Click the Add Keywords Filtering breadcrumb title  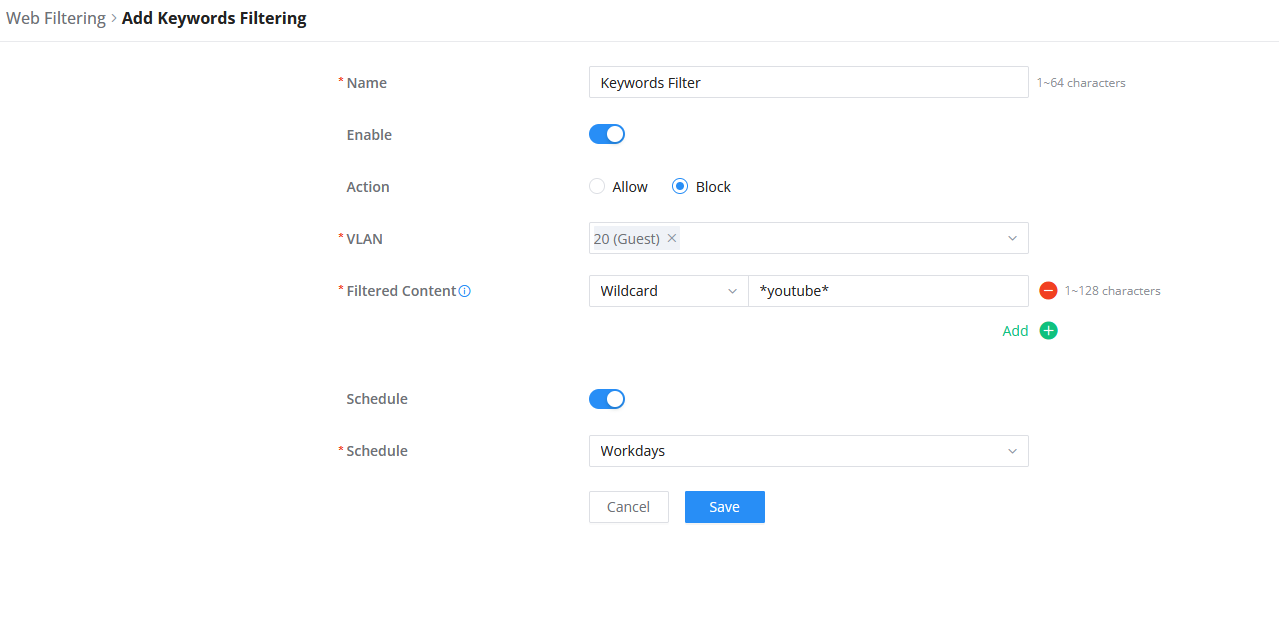214,18
